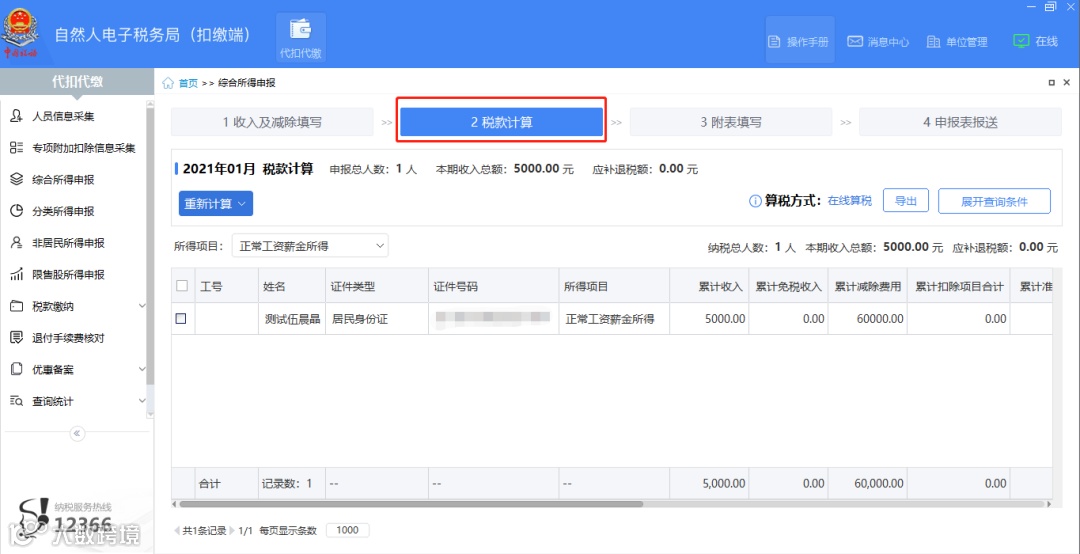Open the 单位管理 building icon

pos(933,41)
